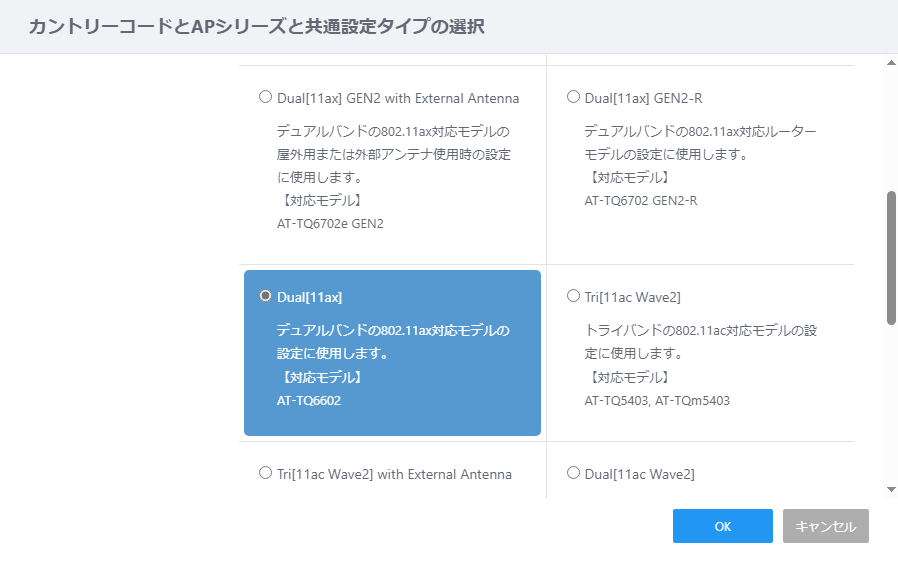Click the scrollbar up arrow
Screen dimensions: 898x567
(x=891, y=62)
